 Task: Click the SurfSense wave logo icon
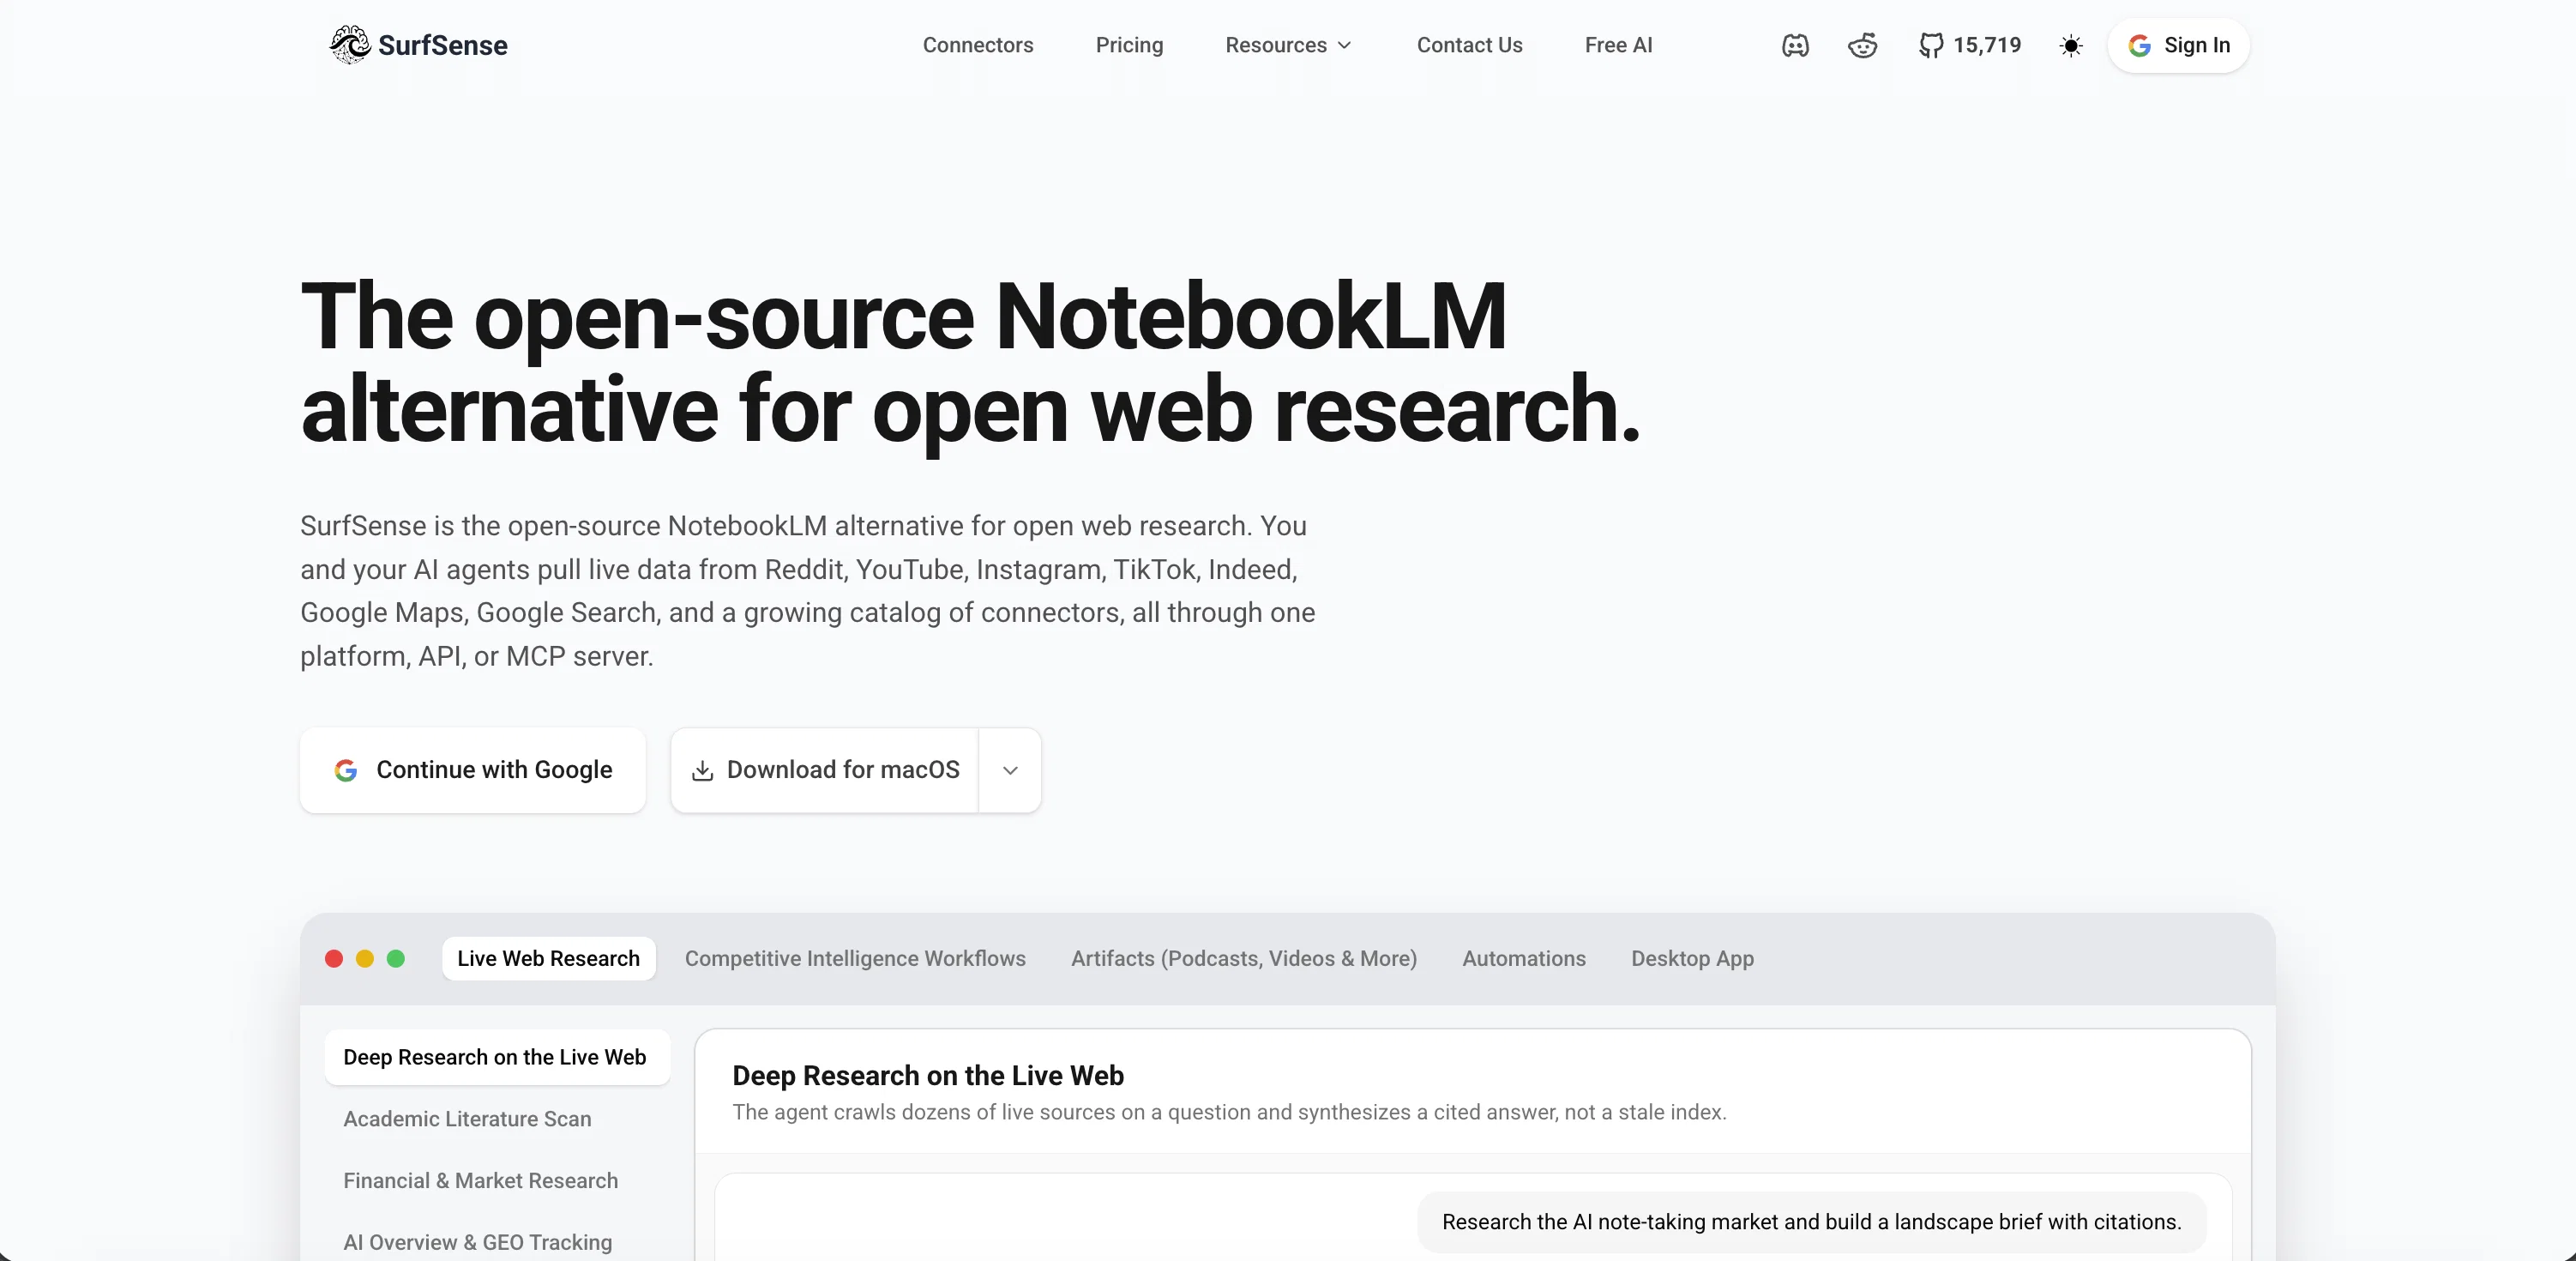point(350,45)
